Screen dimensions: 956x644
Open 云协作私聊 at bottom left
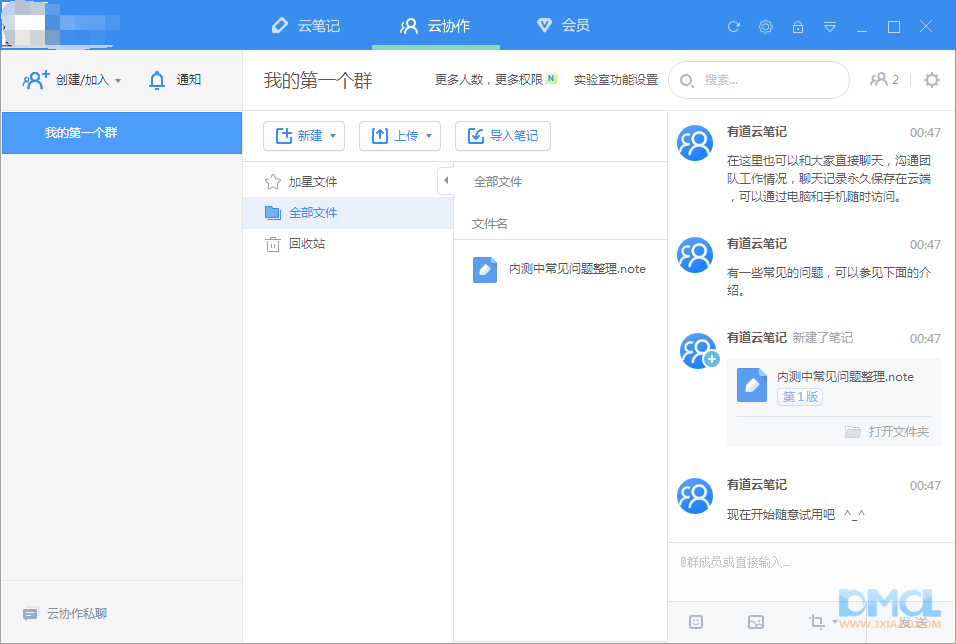[65, 614]
